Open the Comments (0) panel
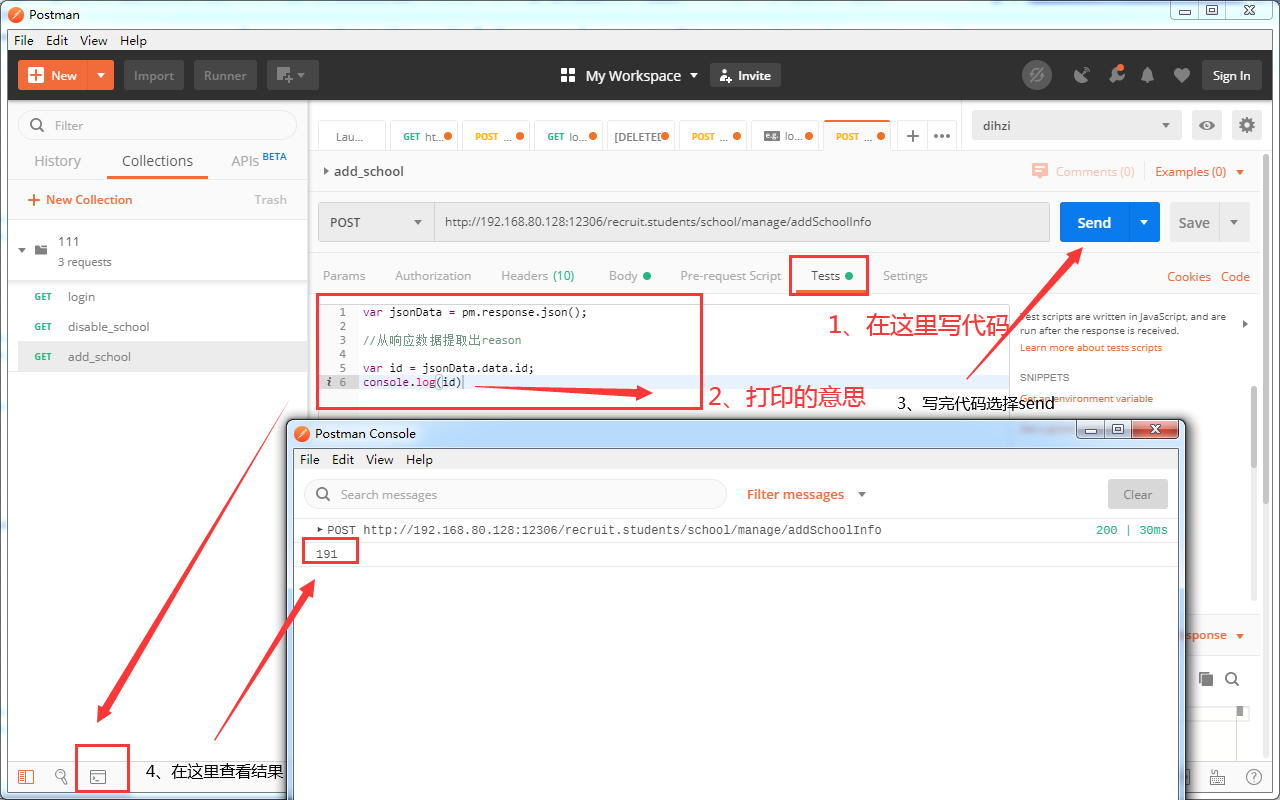This screenshot has height=800, width=1280. point(1083,171)
